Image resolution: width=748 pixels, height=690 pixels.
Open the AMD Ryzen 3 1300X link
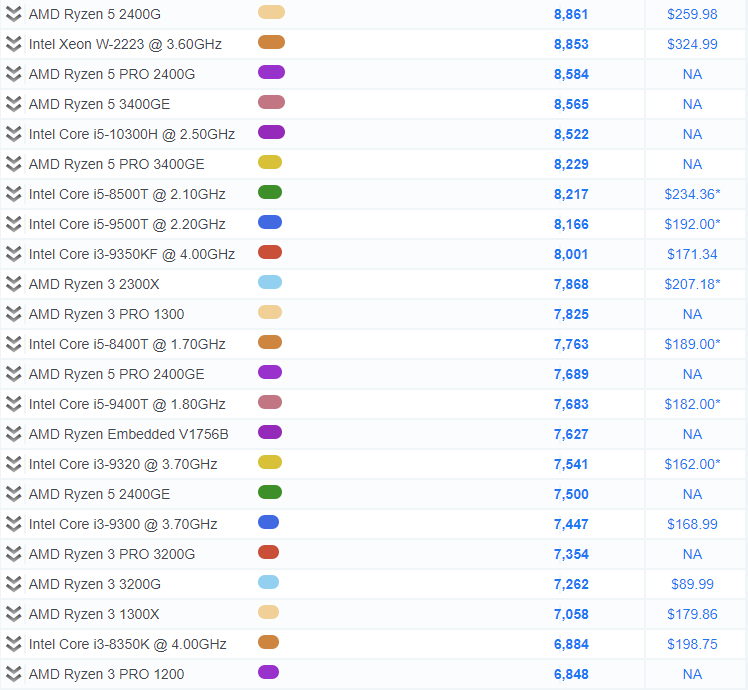[x=94, y=614]
